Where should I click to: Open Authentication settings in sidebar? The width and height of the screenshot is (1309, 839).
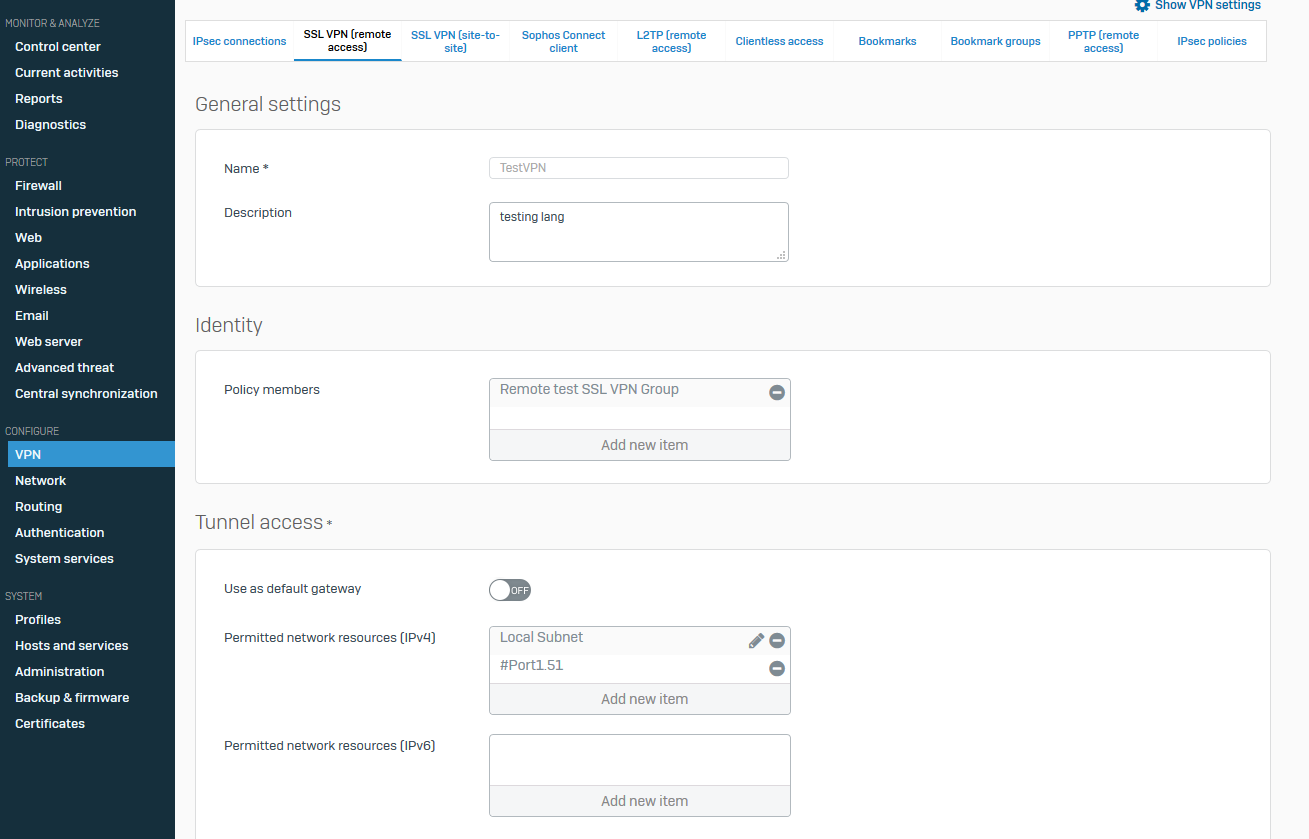pos(60,533)
